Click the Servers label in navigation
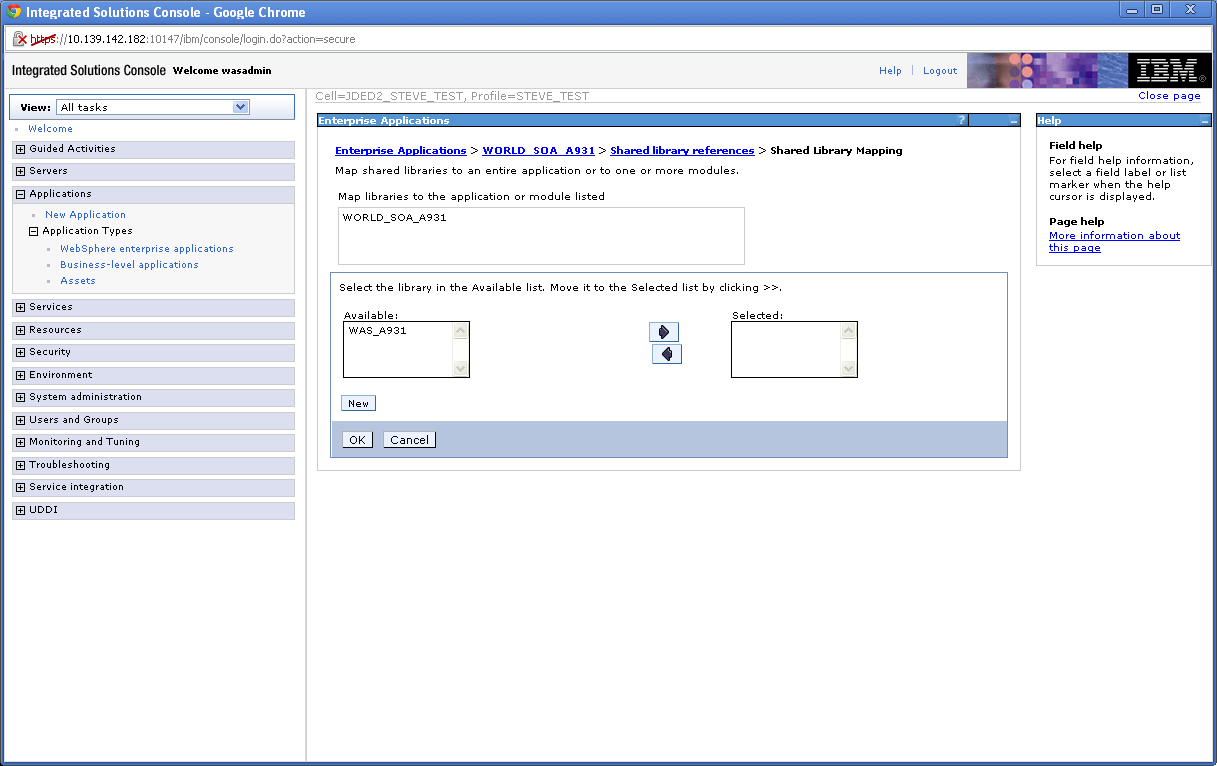The width and height of the screenshot is (1217, 766). (x=48, y=171)
